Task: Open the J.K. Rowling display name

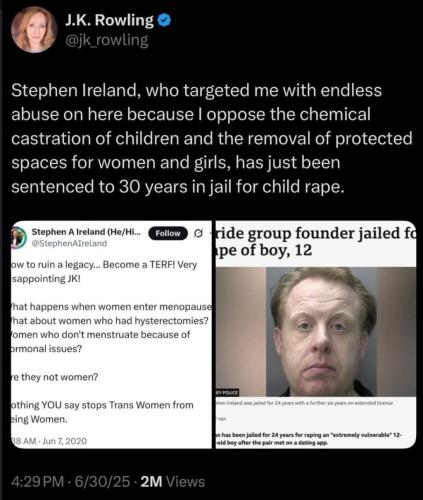Action: coord(109,20)
